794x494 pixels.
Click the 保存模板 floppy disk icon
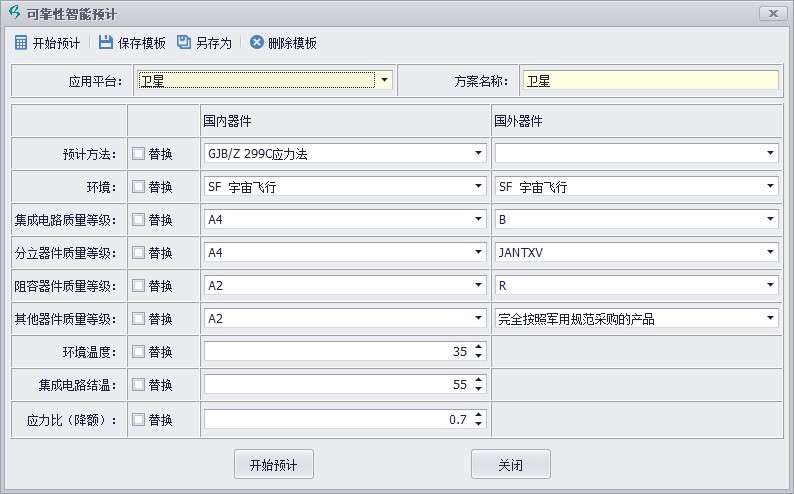pyautogui.click(x=106, y=43)
